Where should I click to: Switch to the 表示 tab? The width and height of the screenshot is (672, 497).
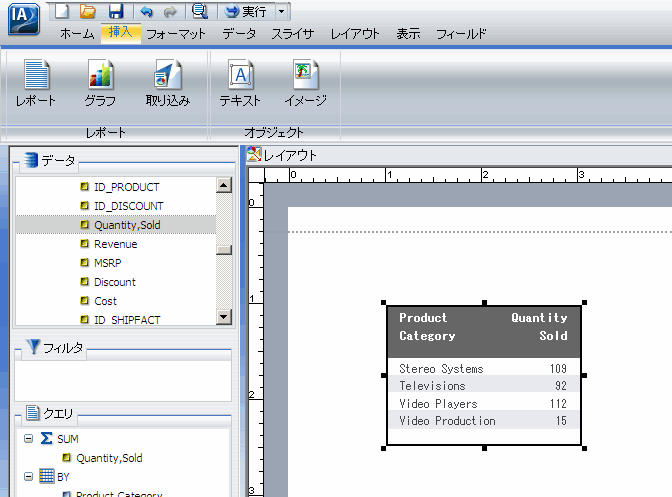point(408,33)
